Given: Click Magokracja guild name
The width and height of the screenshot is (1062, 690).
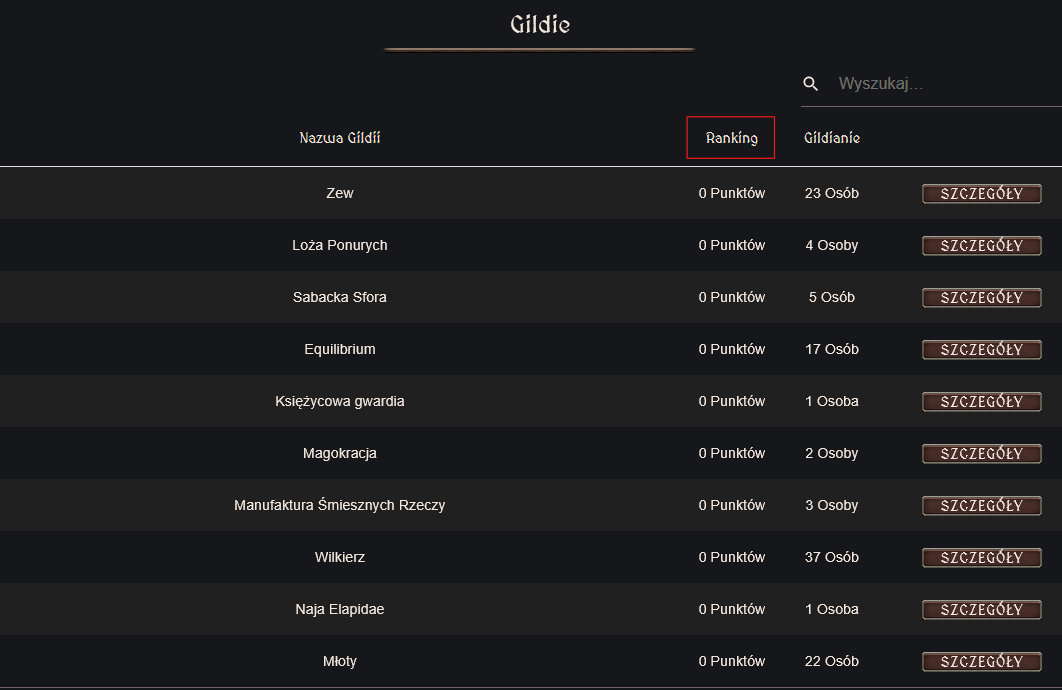Looking at the screenshot, I should [x=340, y=453].
